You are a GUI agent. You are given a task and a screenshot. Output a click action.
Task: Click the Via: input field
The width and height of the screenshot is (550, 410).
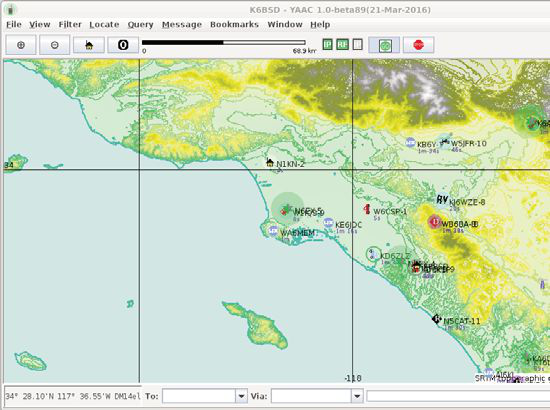click(x=311, y=396)
